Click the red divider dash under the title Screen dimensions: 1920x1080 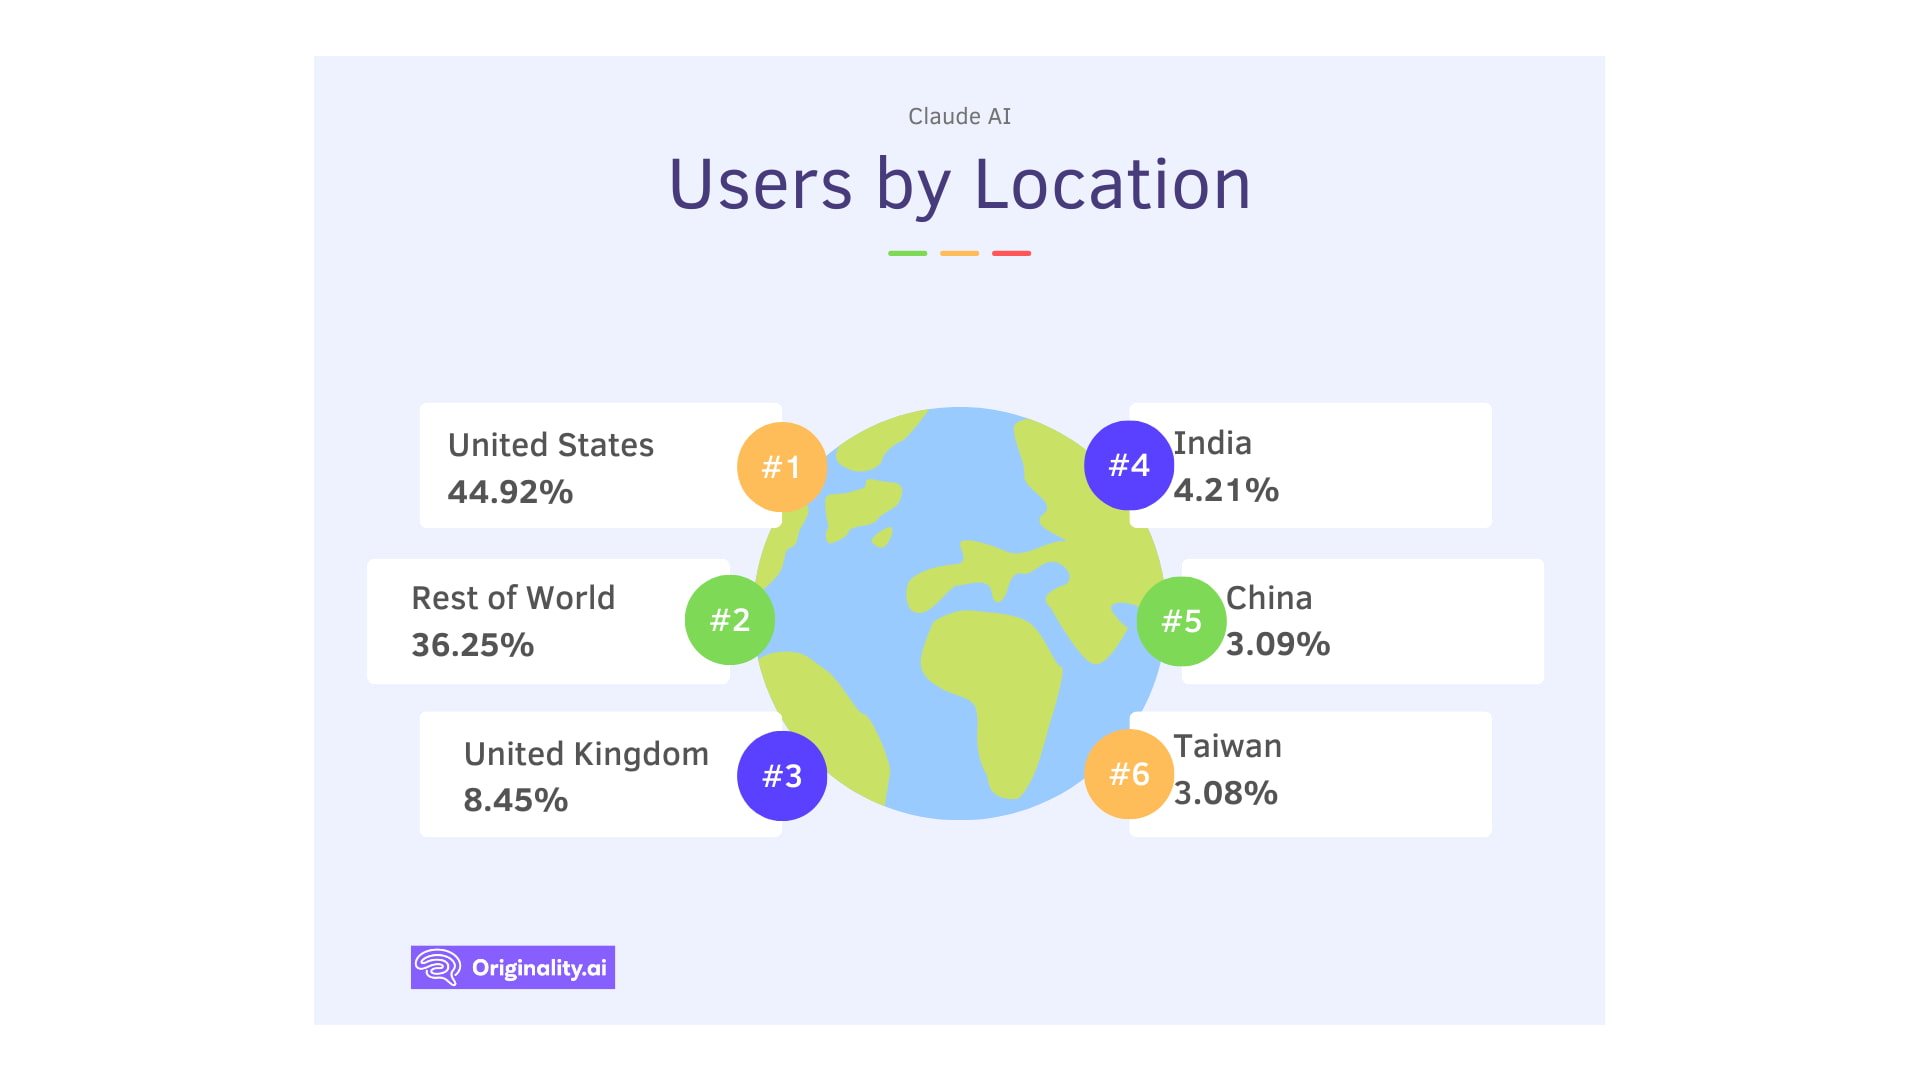[x=1012, y=253]
